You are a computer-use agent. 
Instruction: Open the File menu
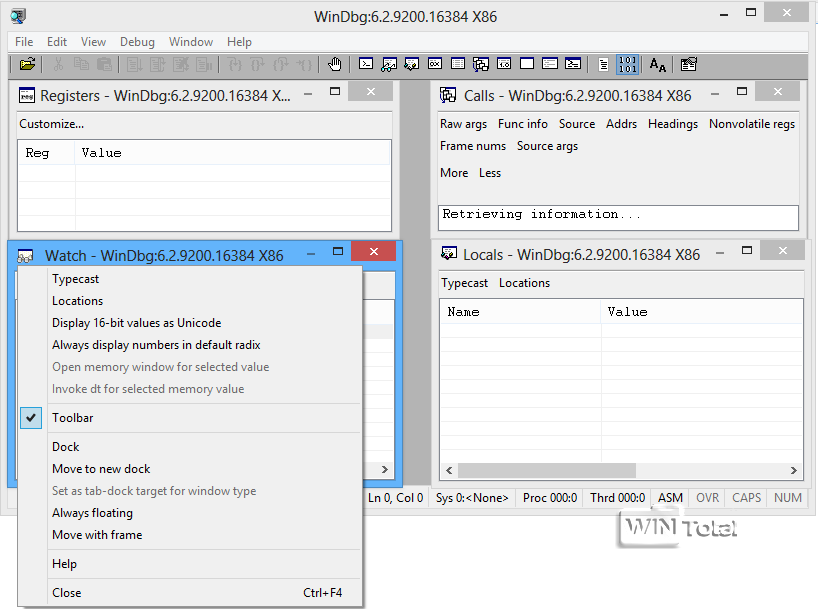(24, 42)
